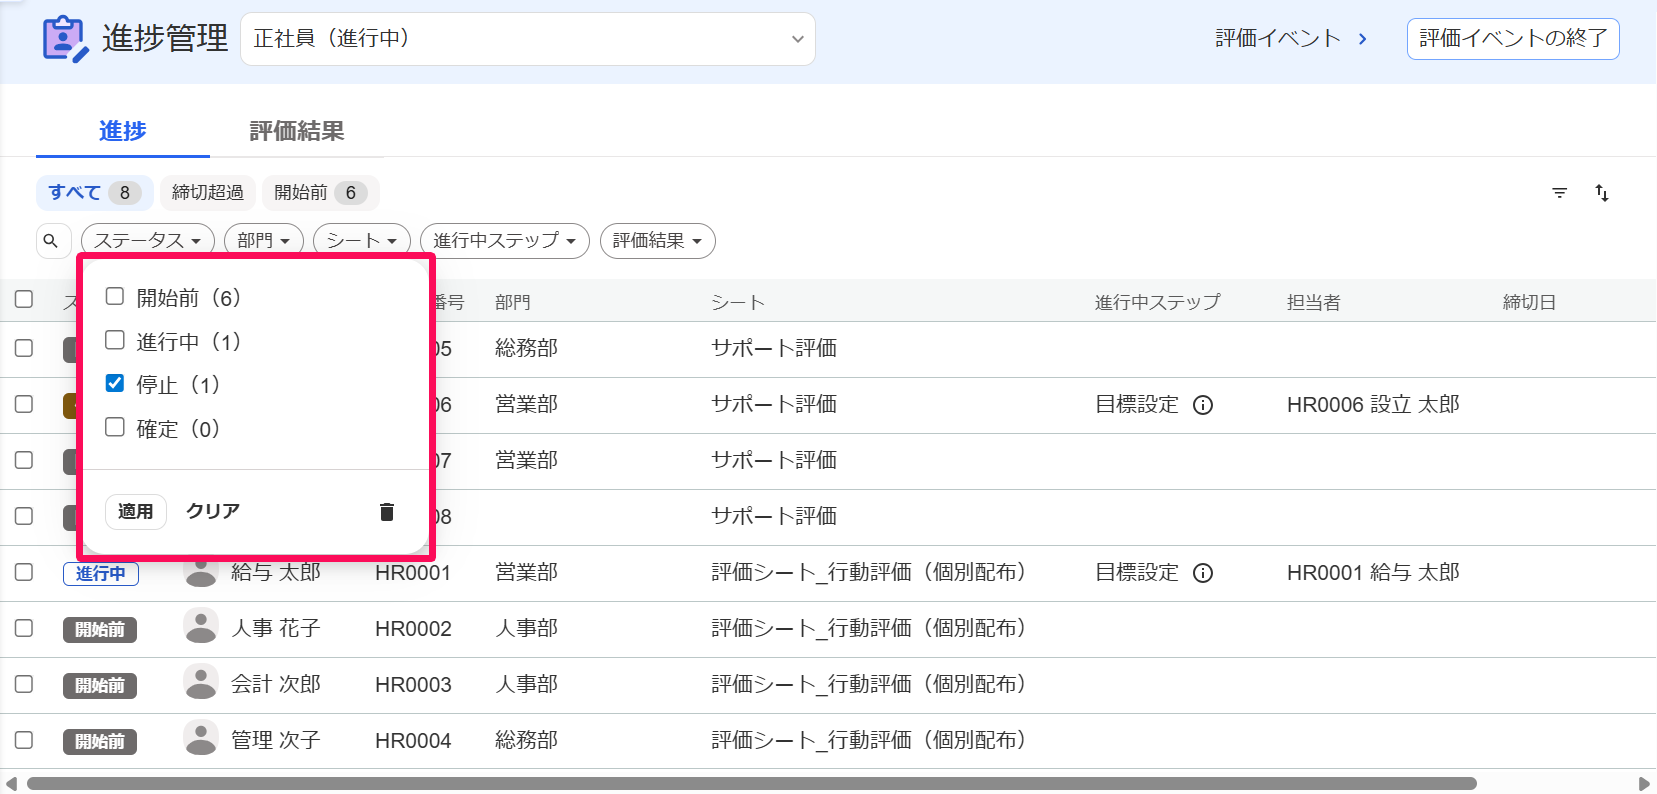Click avatar icon of 管理 次子
This screenshot has height=794, width=1657.
[201, 739]
